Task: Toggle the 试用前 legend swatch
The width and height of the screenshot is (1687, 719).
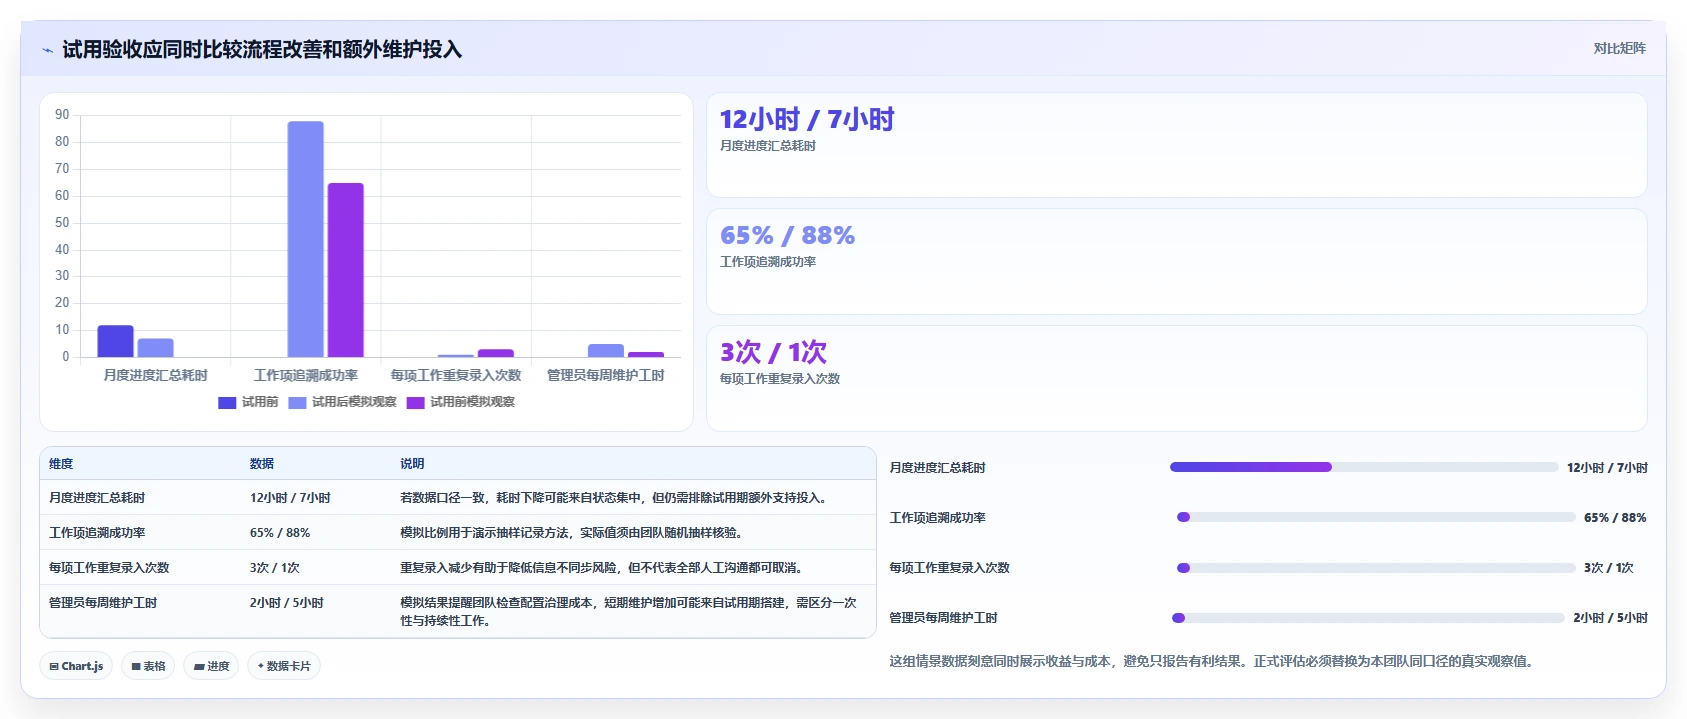Action: [x=227, y=402]
